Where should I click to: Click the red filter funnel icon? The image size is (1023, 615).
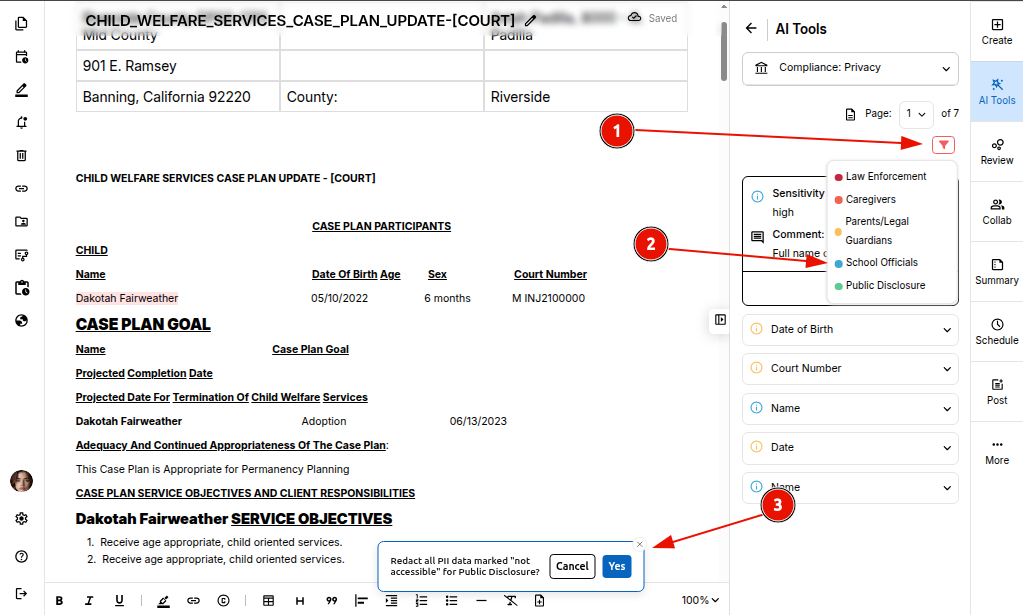[x=943, y=145]
